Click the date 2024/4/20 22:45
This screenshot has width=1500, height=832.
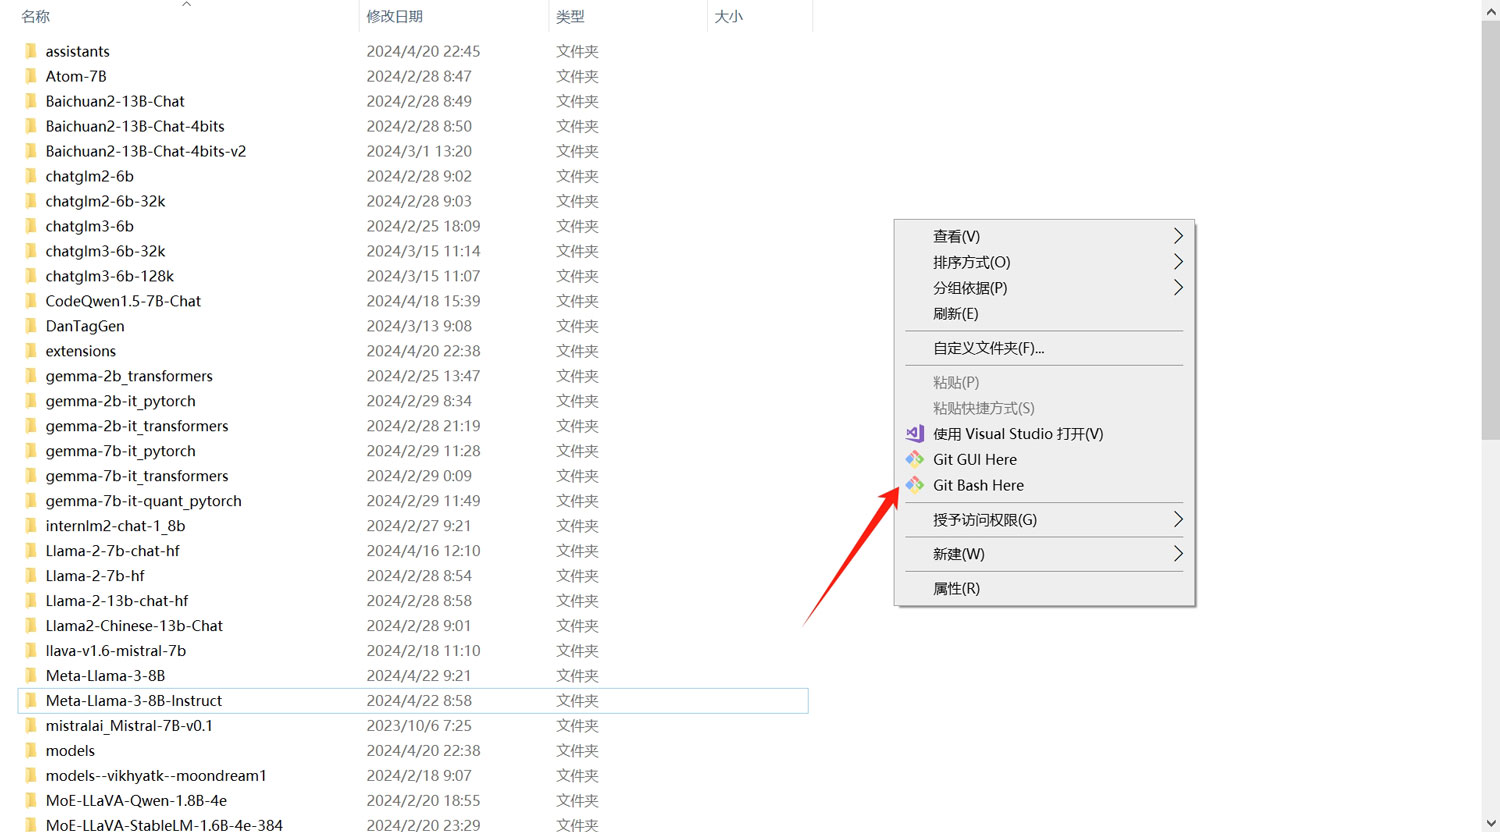click(x=423, y=51)
